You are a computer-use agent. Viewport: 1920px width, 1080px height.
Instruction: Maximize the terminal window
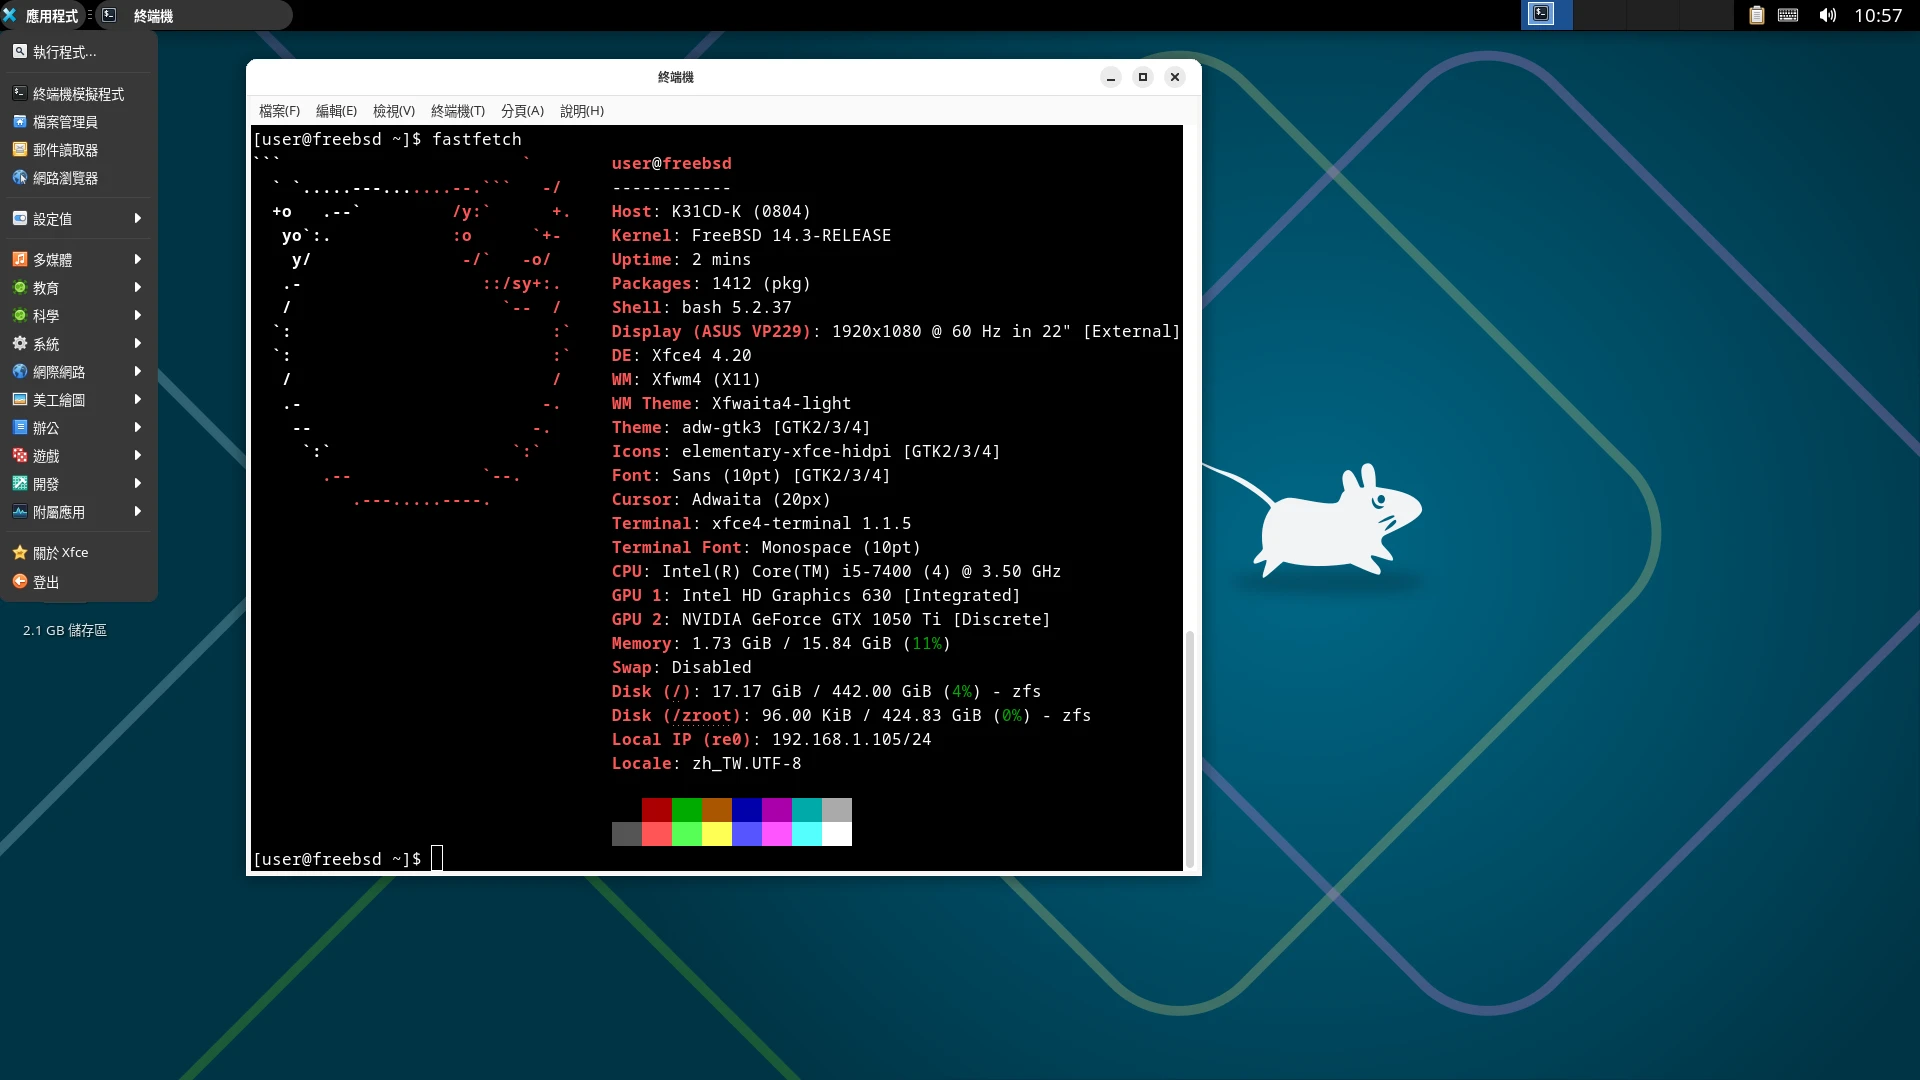[x=1143, y=77]
